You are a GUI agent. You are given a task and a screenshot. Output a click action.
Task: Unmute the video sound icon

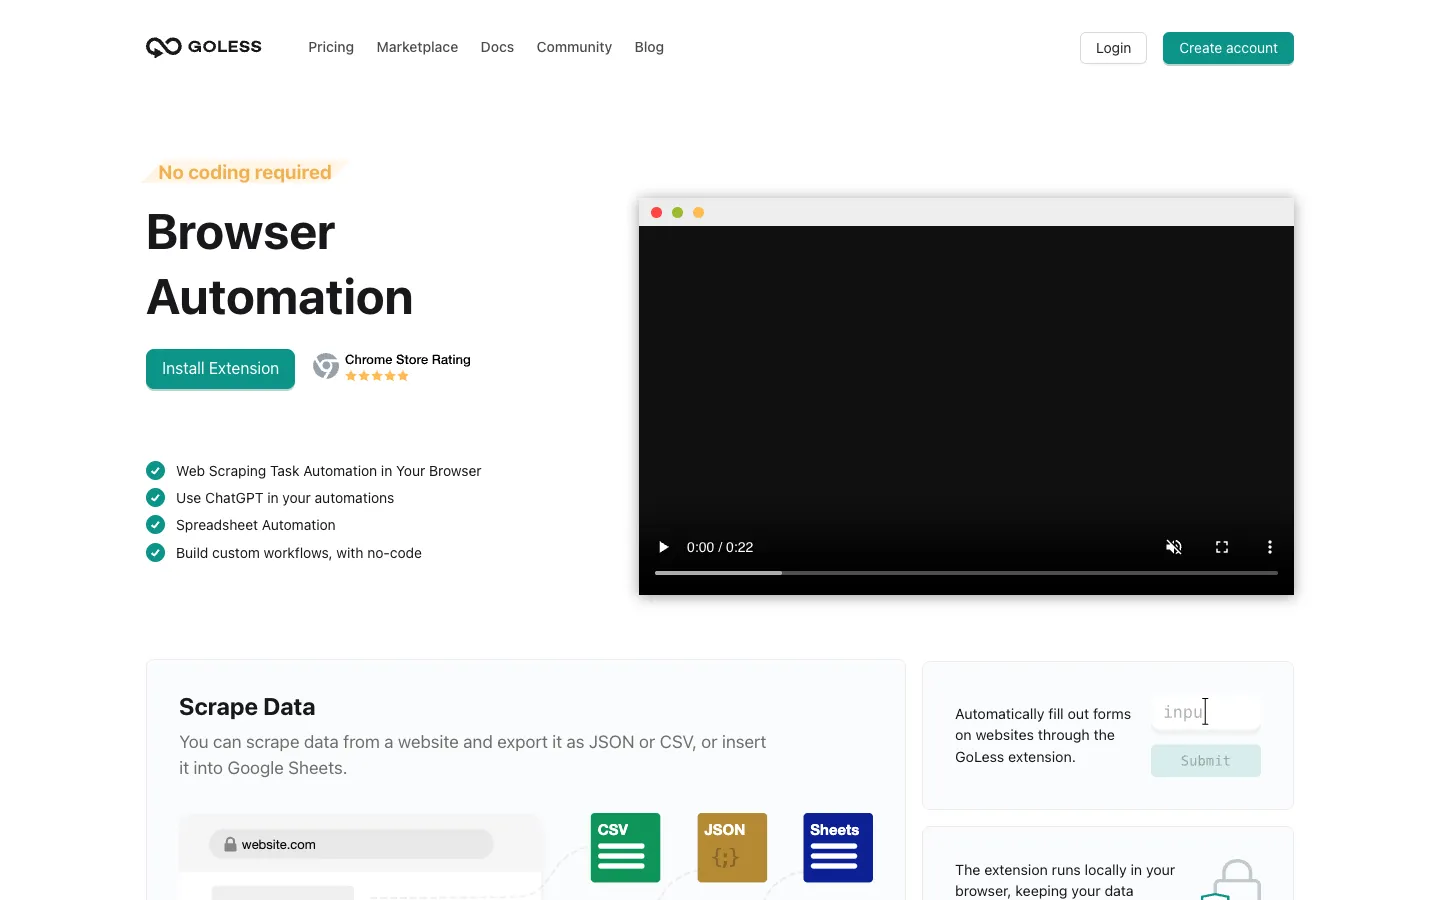[x=1174, y=547]
